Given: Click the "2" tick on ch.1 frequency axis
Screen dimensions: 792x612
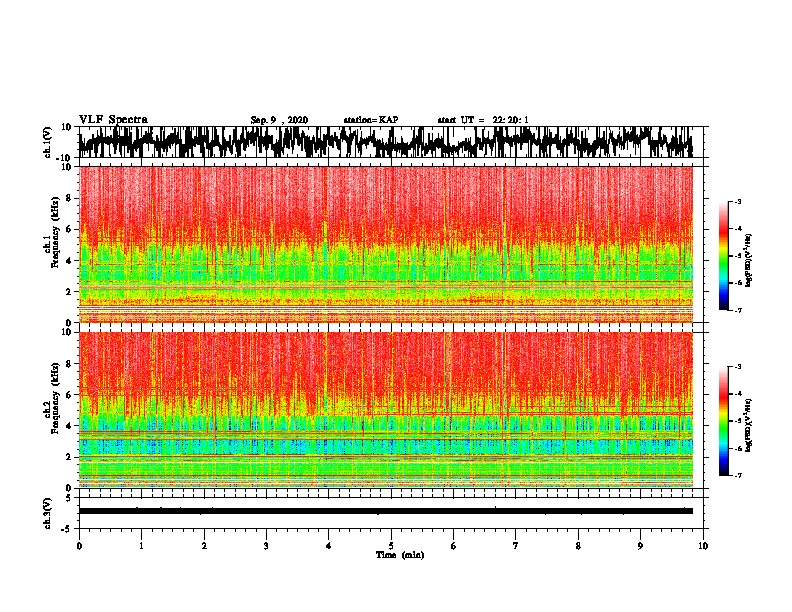Looking at the screenshot, I should click(69, 291).
